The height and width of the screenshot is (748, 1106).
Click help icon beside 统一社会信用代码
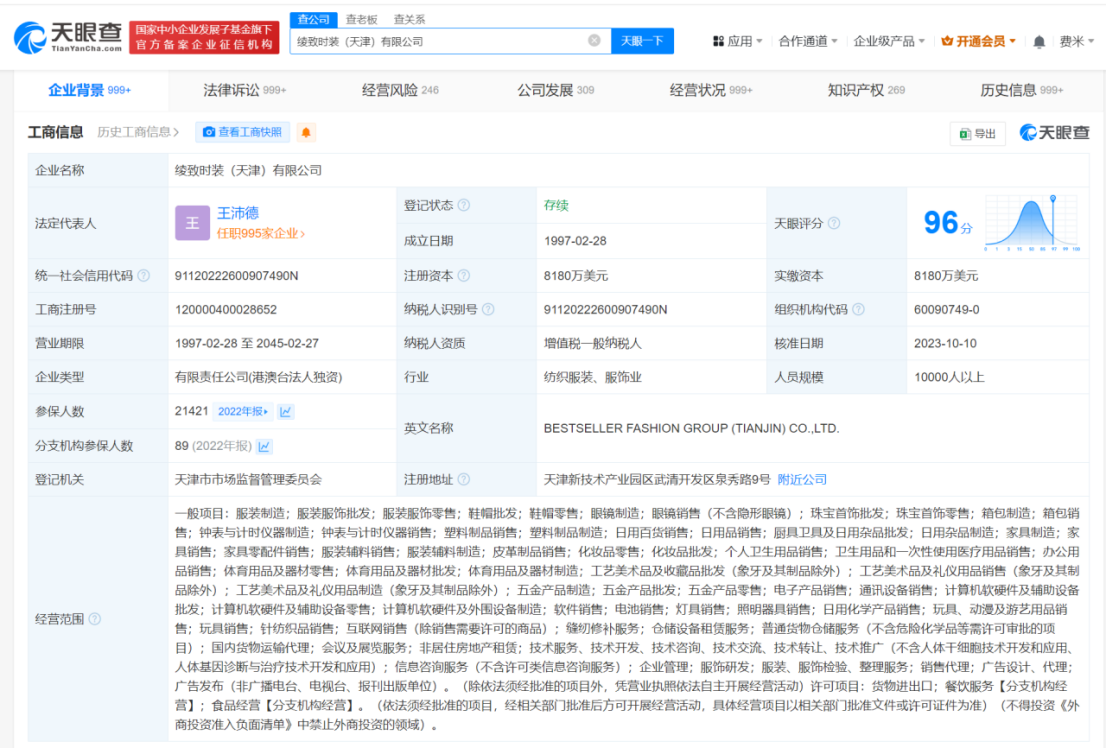pos(144,276)
